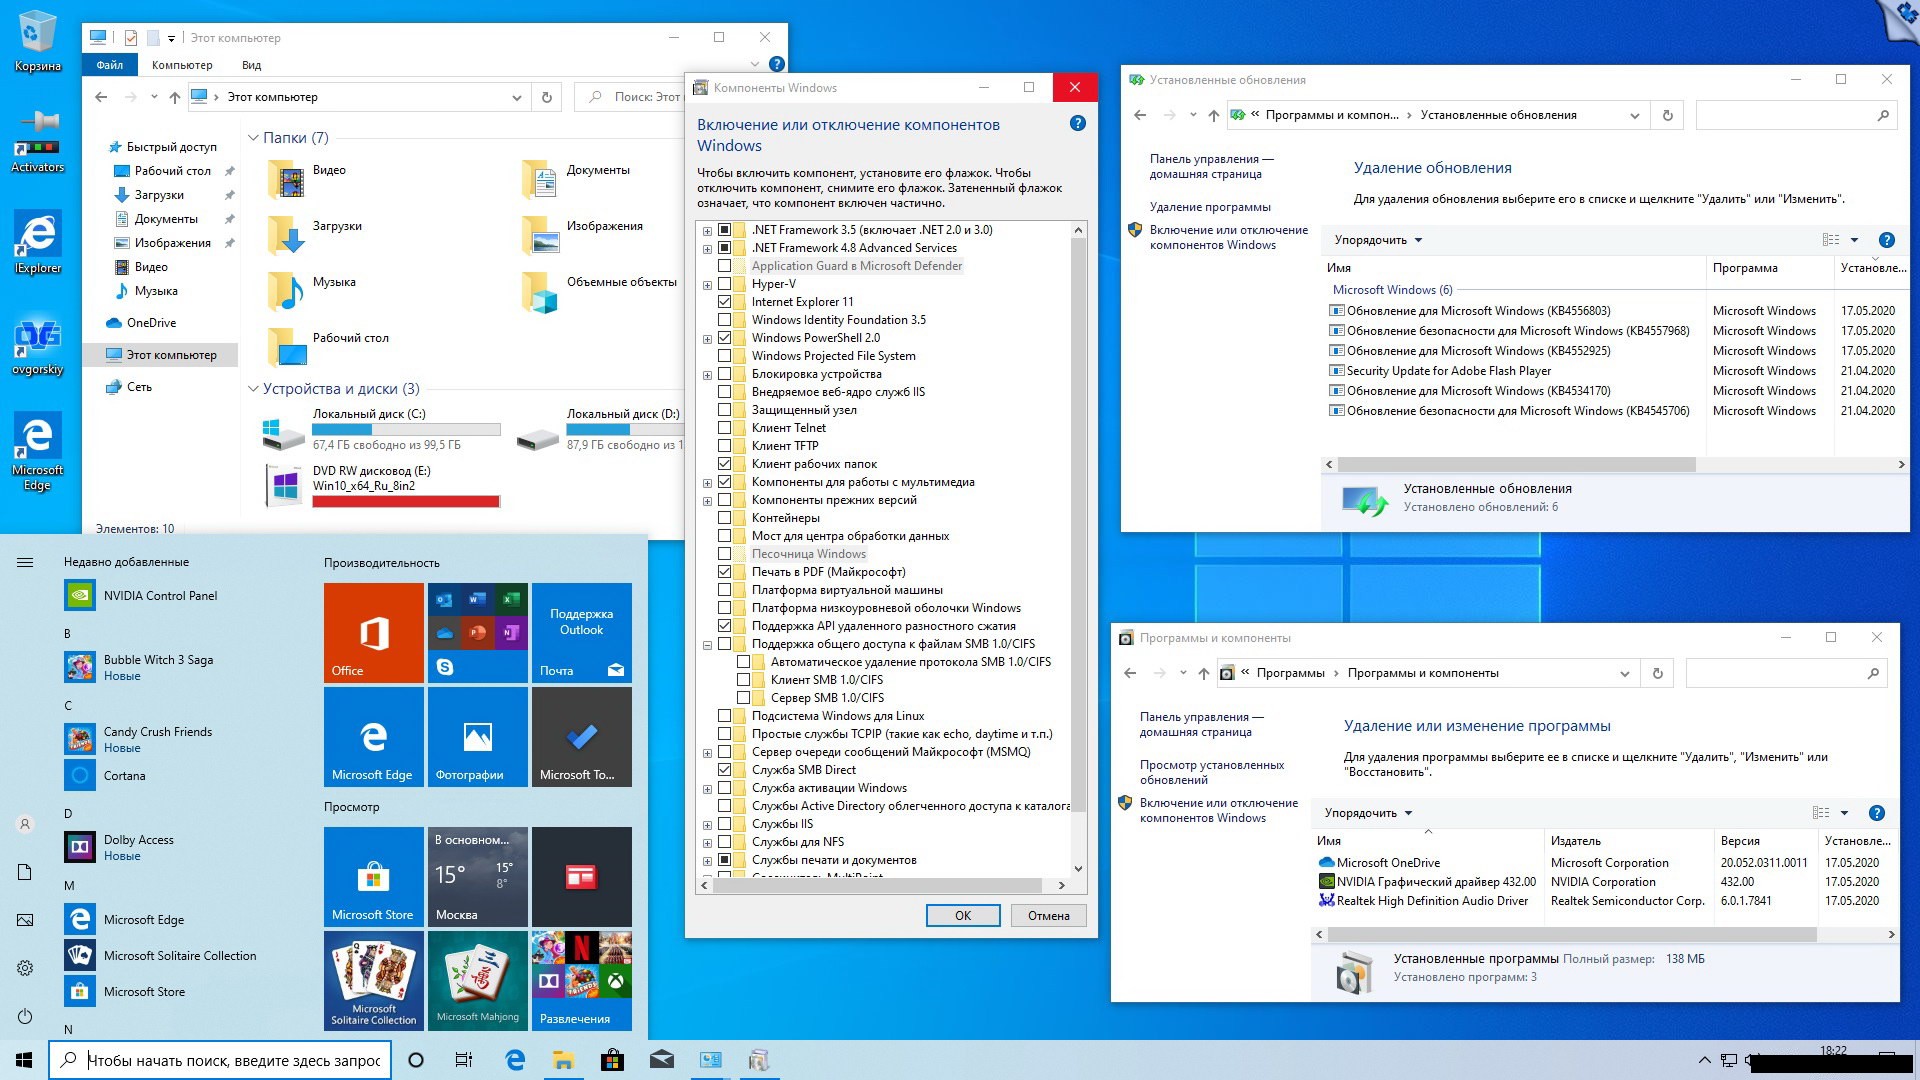1920x1080 pixels.
Task: Open the ovgorskiy desktop shortcut
Action: coord(37,345)
